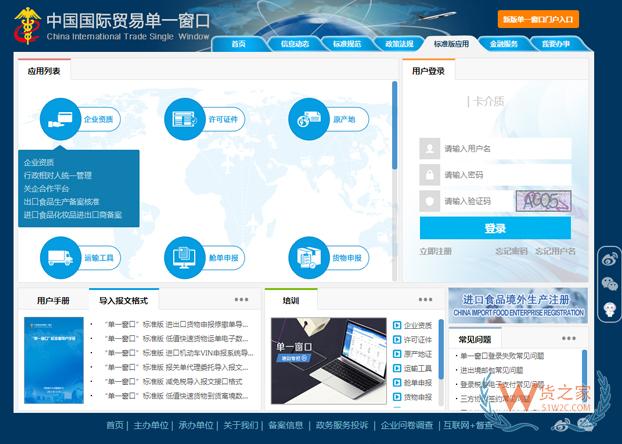
Task: Open the blue user manual cover thumbnail
Action: tap(54, 360)
